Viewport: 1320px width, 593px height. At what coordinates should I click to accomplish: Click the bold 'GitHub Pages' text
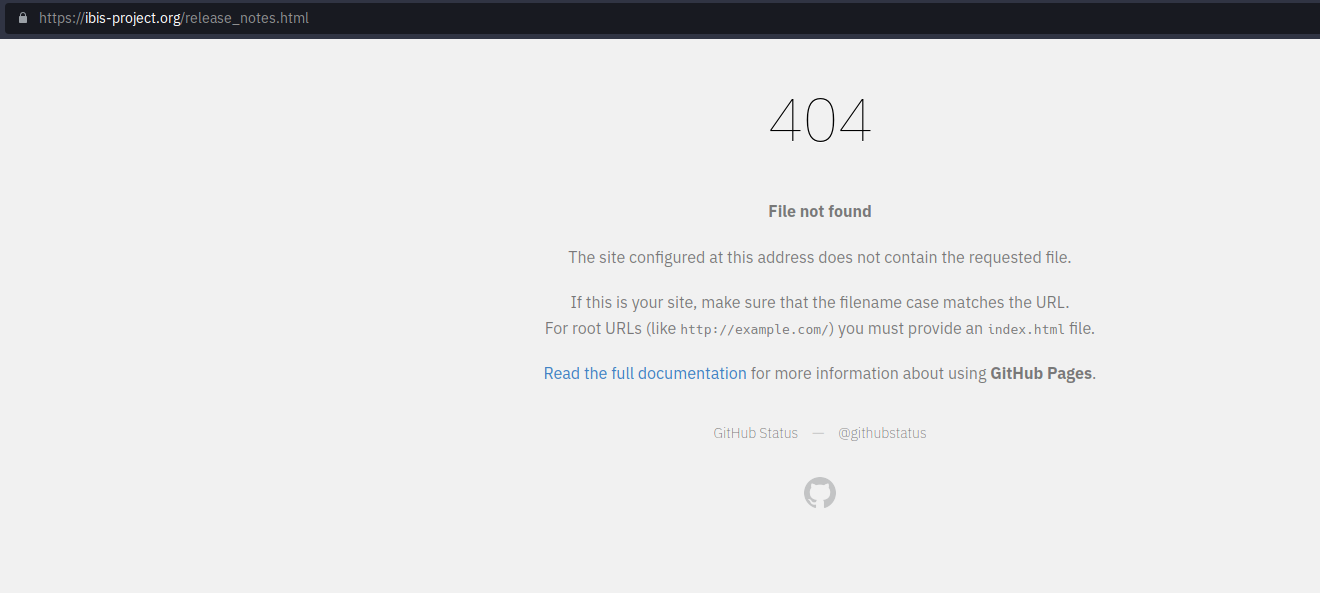[1041, 373]
